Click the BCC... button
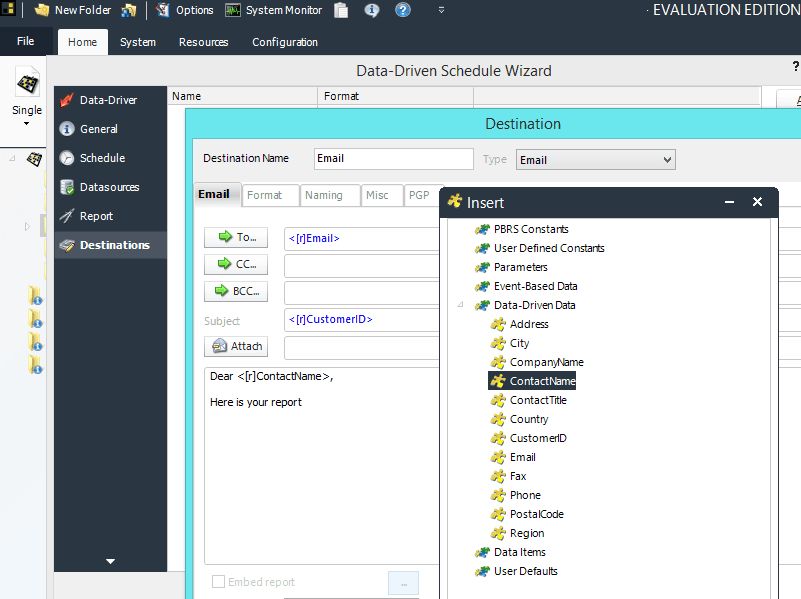The width and height of the screenshot is (801, 599). 235,291
